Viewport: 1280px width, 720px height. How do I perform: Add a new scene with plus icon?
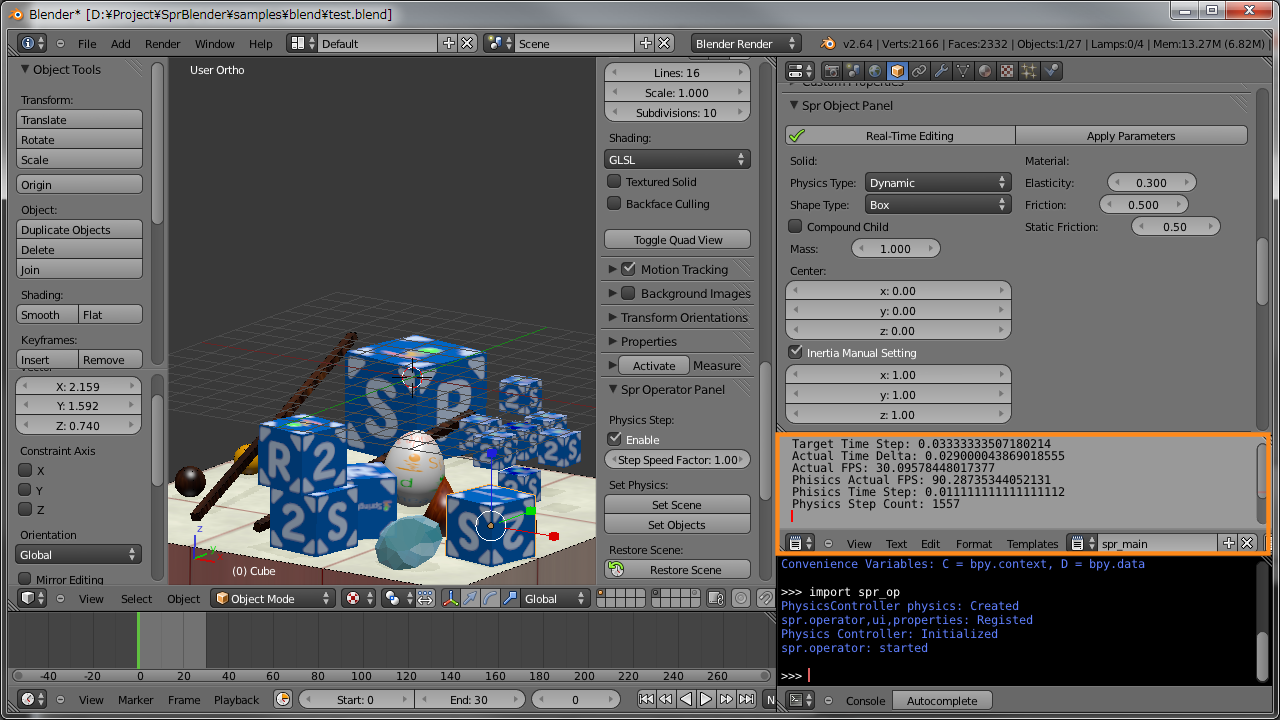click(x=645, y=43)
